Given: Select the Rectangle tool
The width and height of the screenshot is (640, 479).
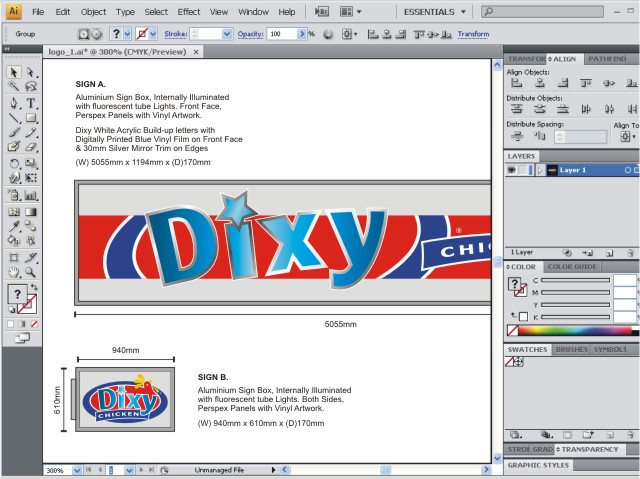Looking at the screenshot, I should pos(31,118).
